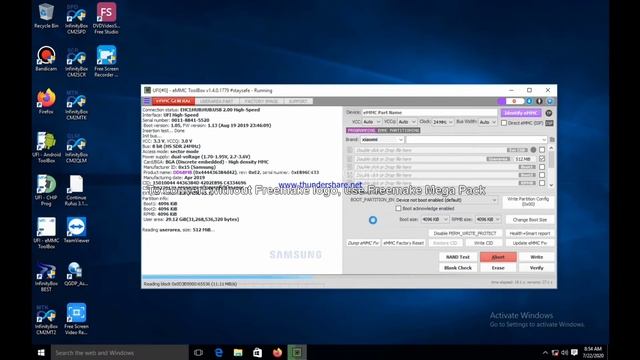Launch TeamViewer from desktop
This screenshot has height=360, width=640.
[76, 231]
